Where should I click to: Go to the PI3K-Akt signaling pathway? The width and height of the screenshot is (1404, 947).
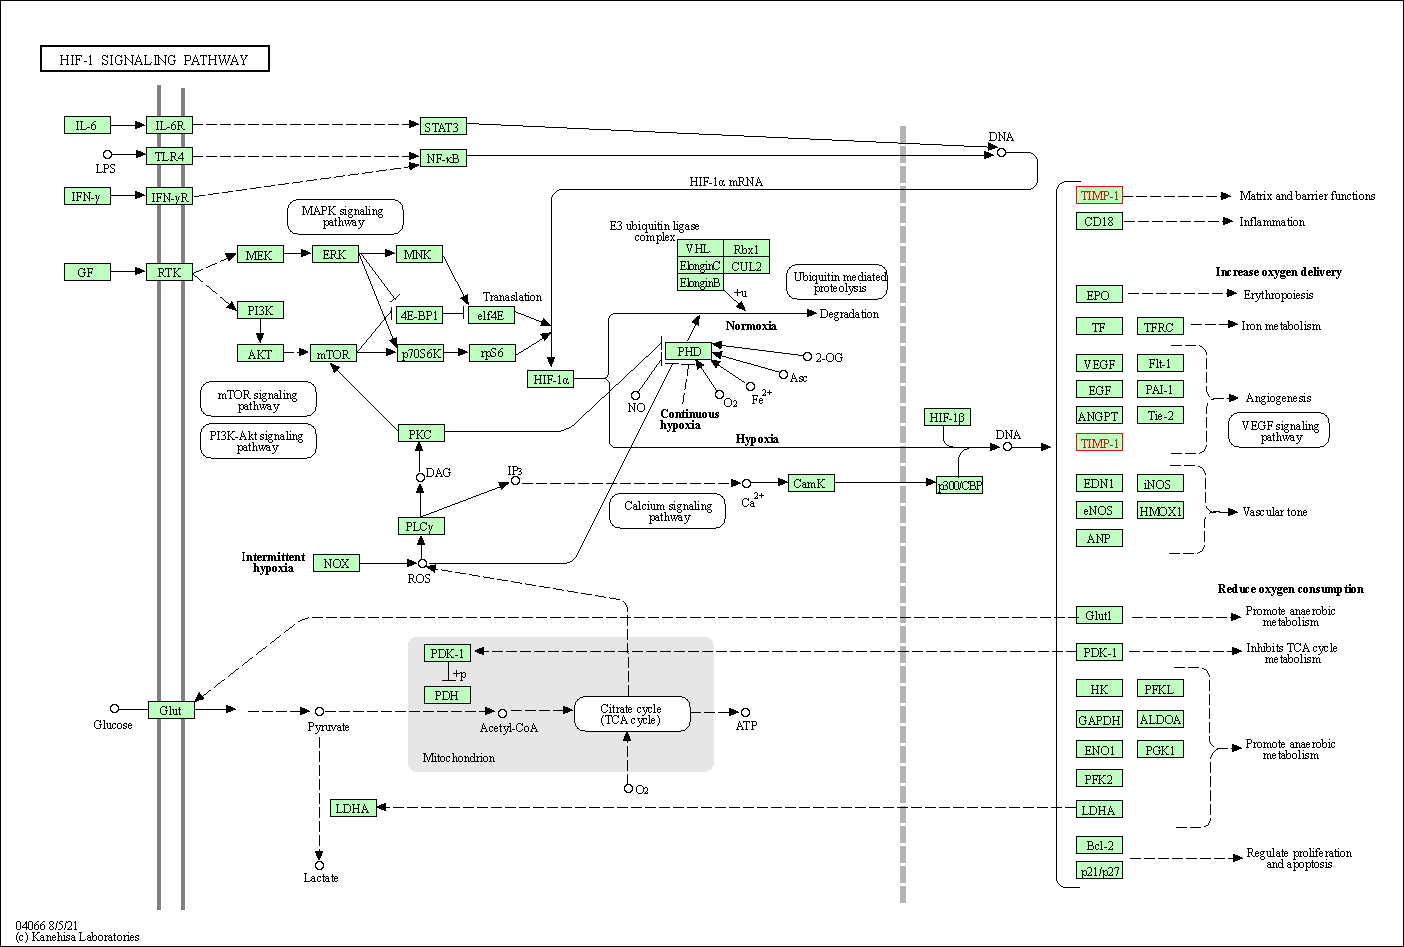258,441
